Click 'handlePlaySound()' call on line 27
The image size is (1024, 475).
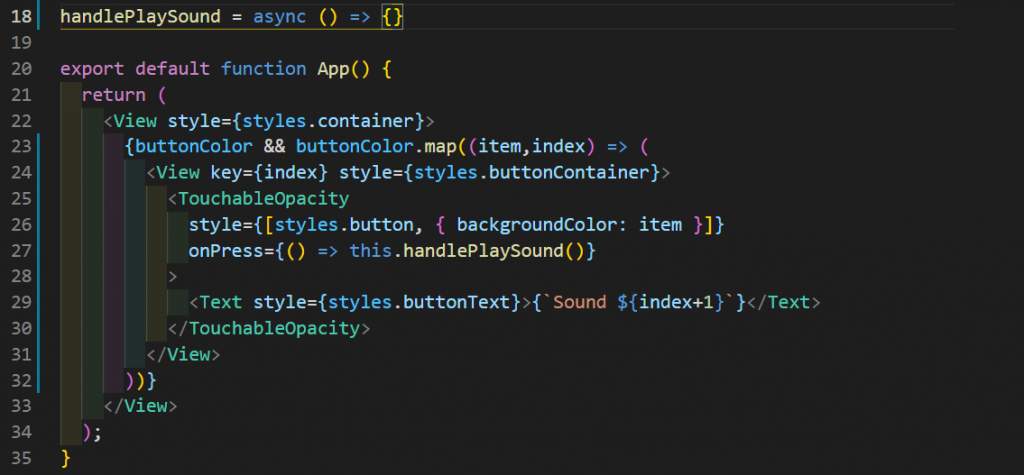(x=494, y=250)
